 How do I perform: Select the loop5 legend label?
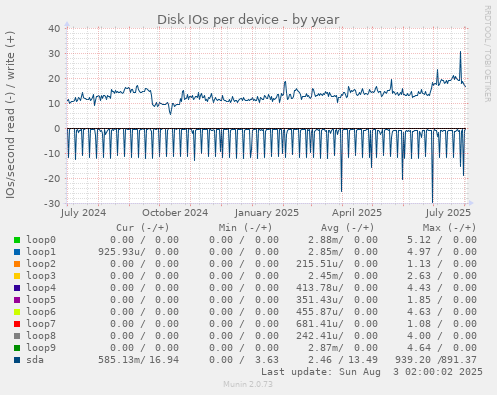[41, 300]
